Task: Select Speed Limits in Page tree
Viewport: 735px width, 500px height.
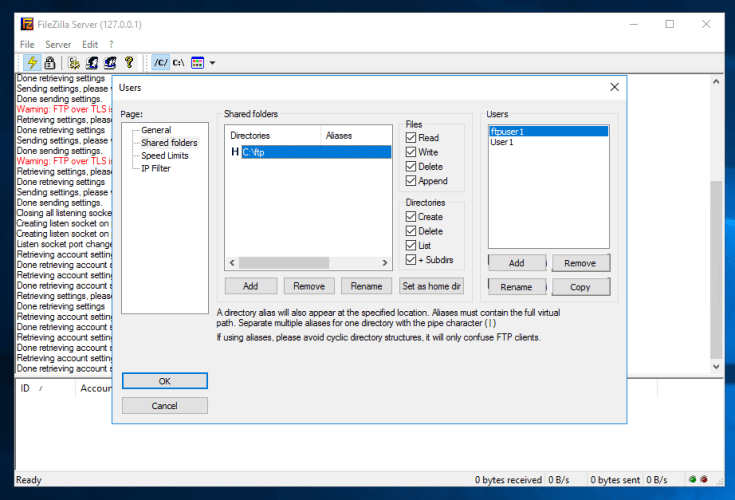Action: coord(166,156)
